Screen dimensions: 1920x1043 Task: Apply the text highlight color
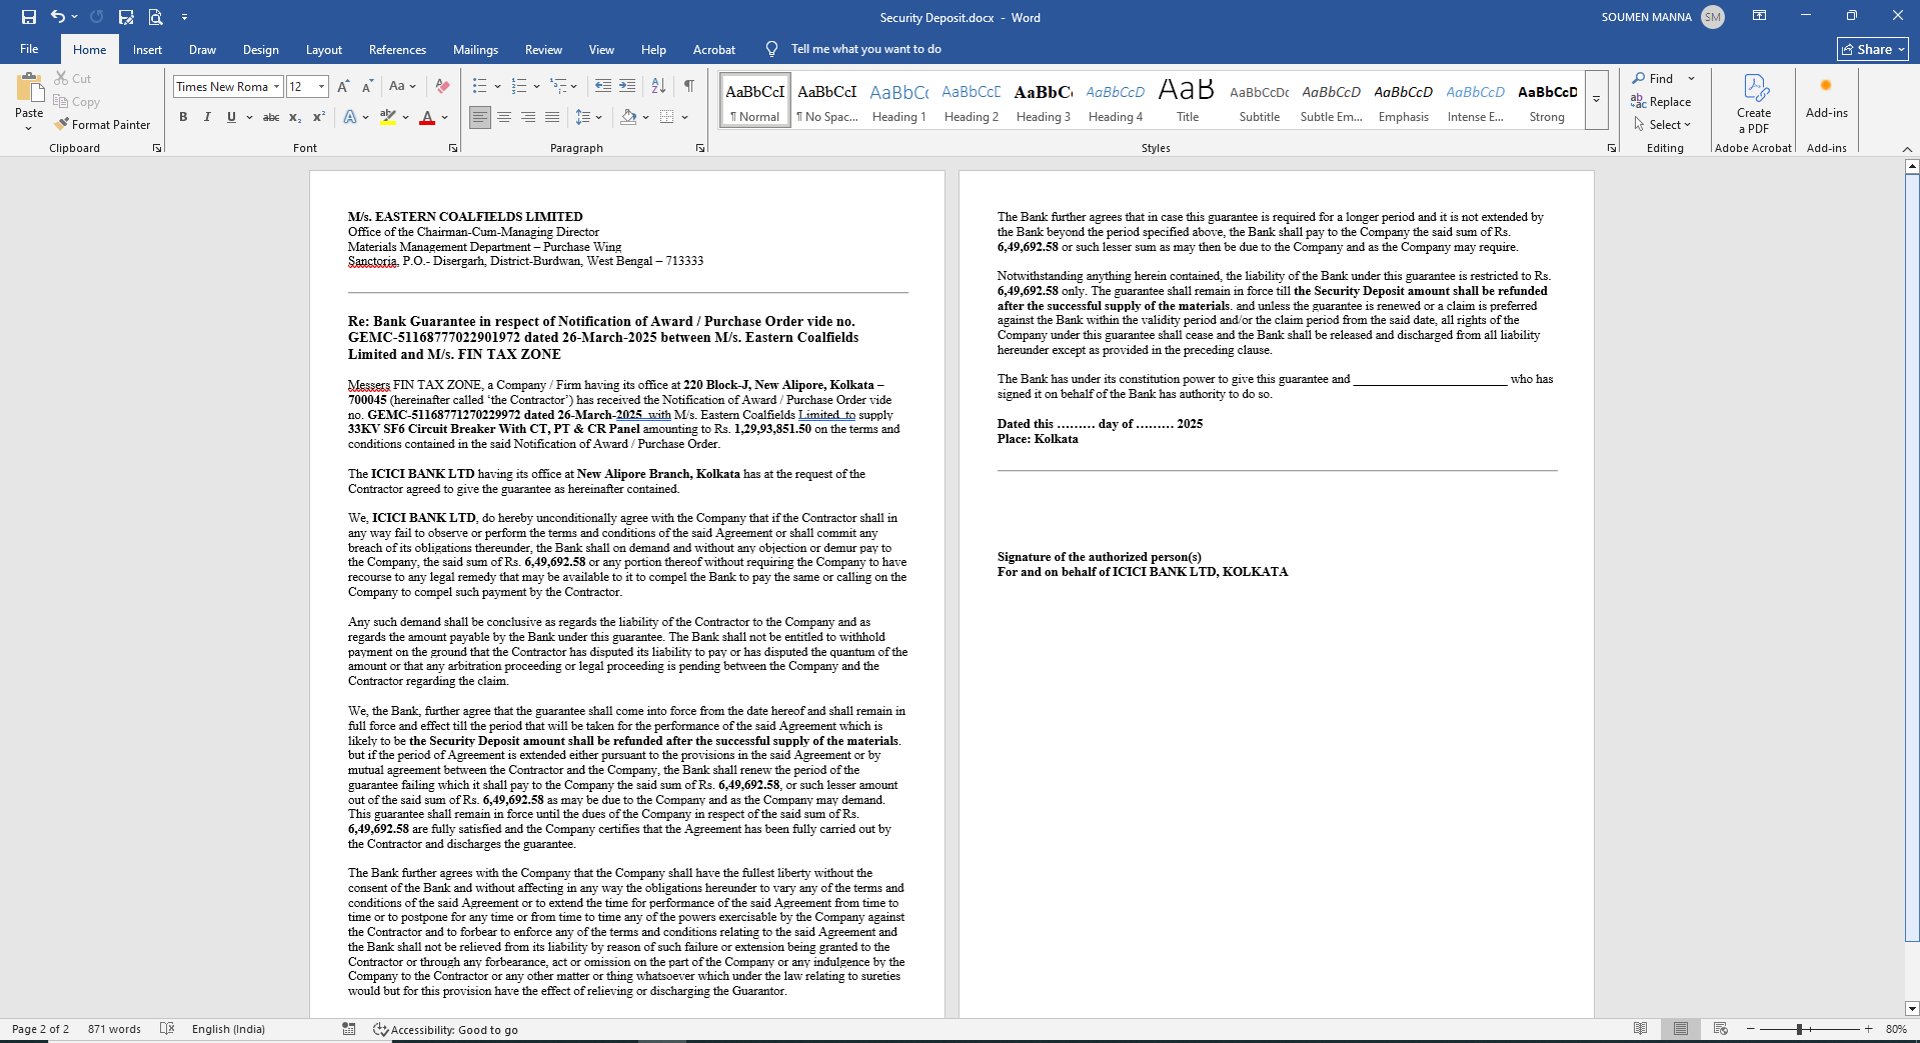pyautogui.click(x=388, y=117)
